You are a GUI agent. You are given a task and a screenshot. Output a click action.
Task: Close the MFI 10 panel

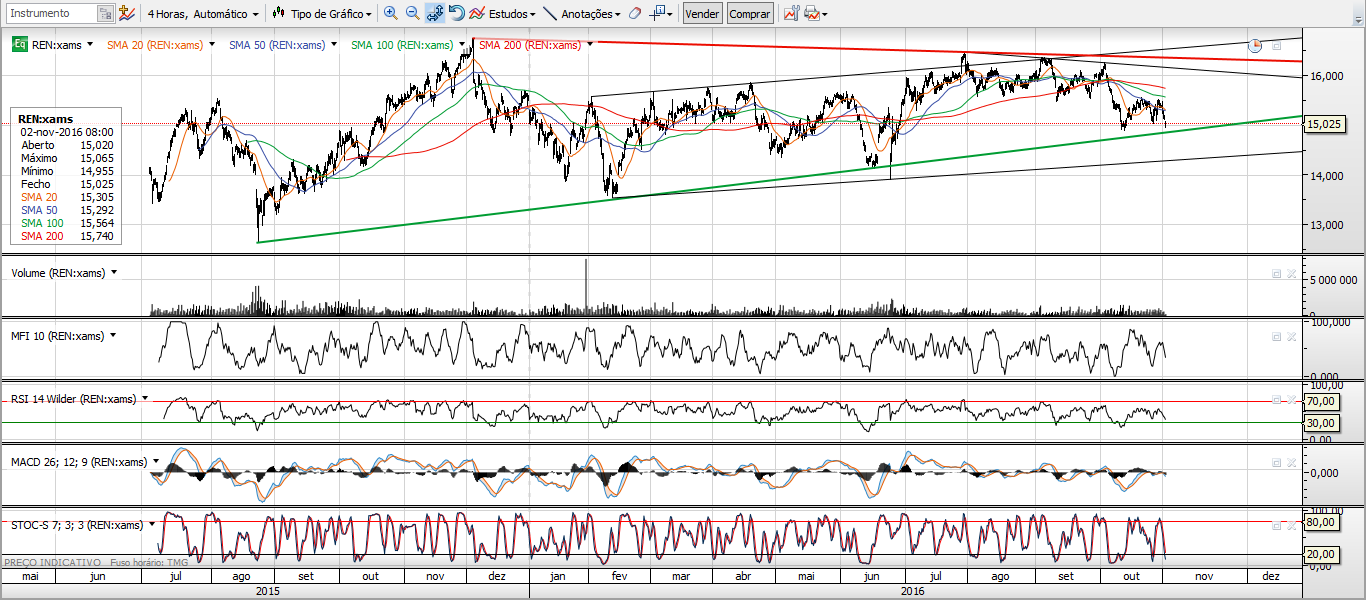click(1291, 337)
